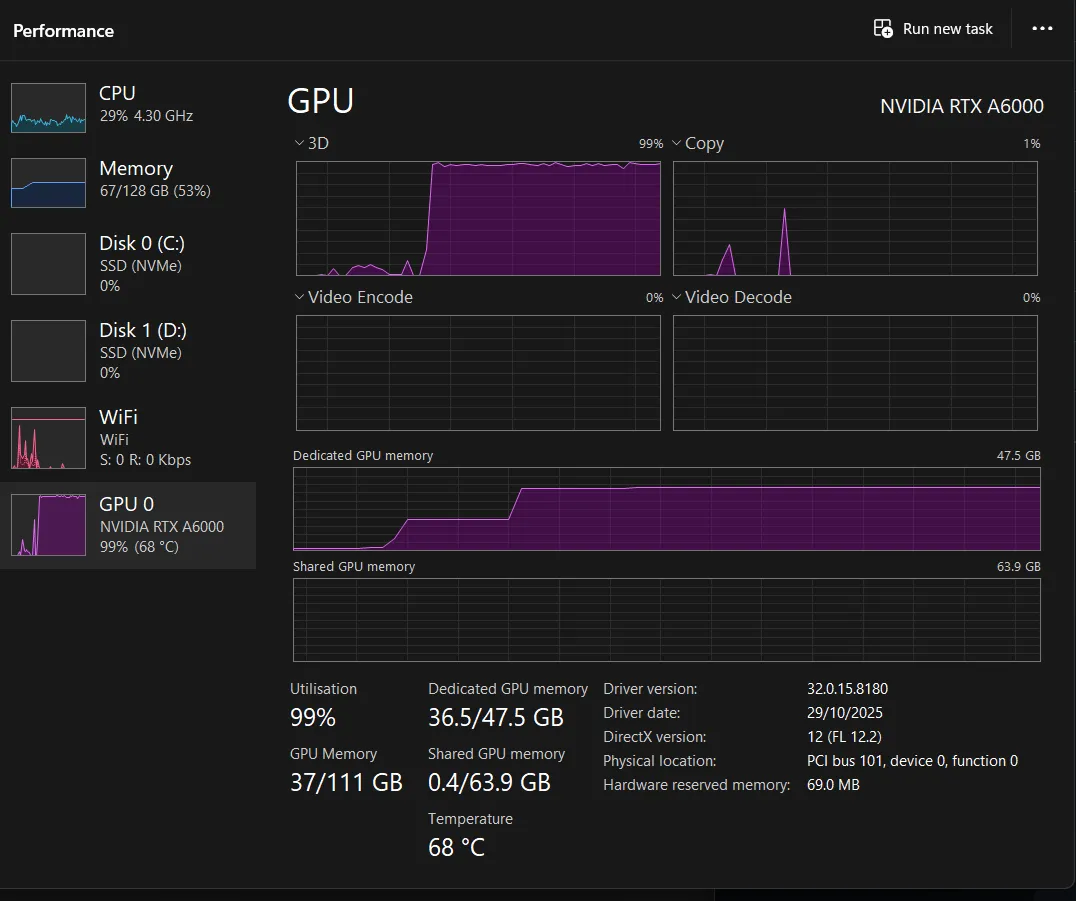Select the Disk 1 (D:) thumbnail

point(48,351)
